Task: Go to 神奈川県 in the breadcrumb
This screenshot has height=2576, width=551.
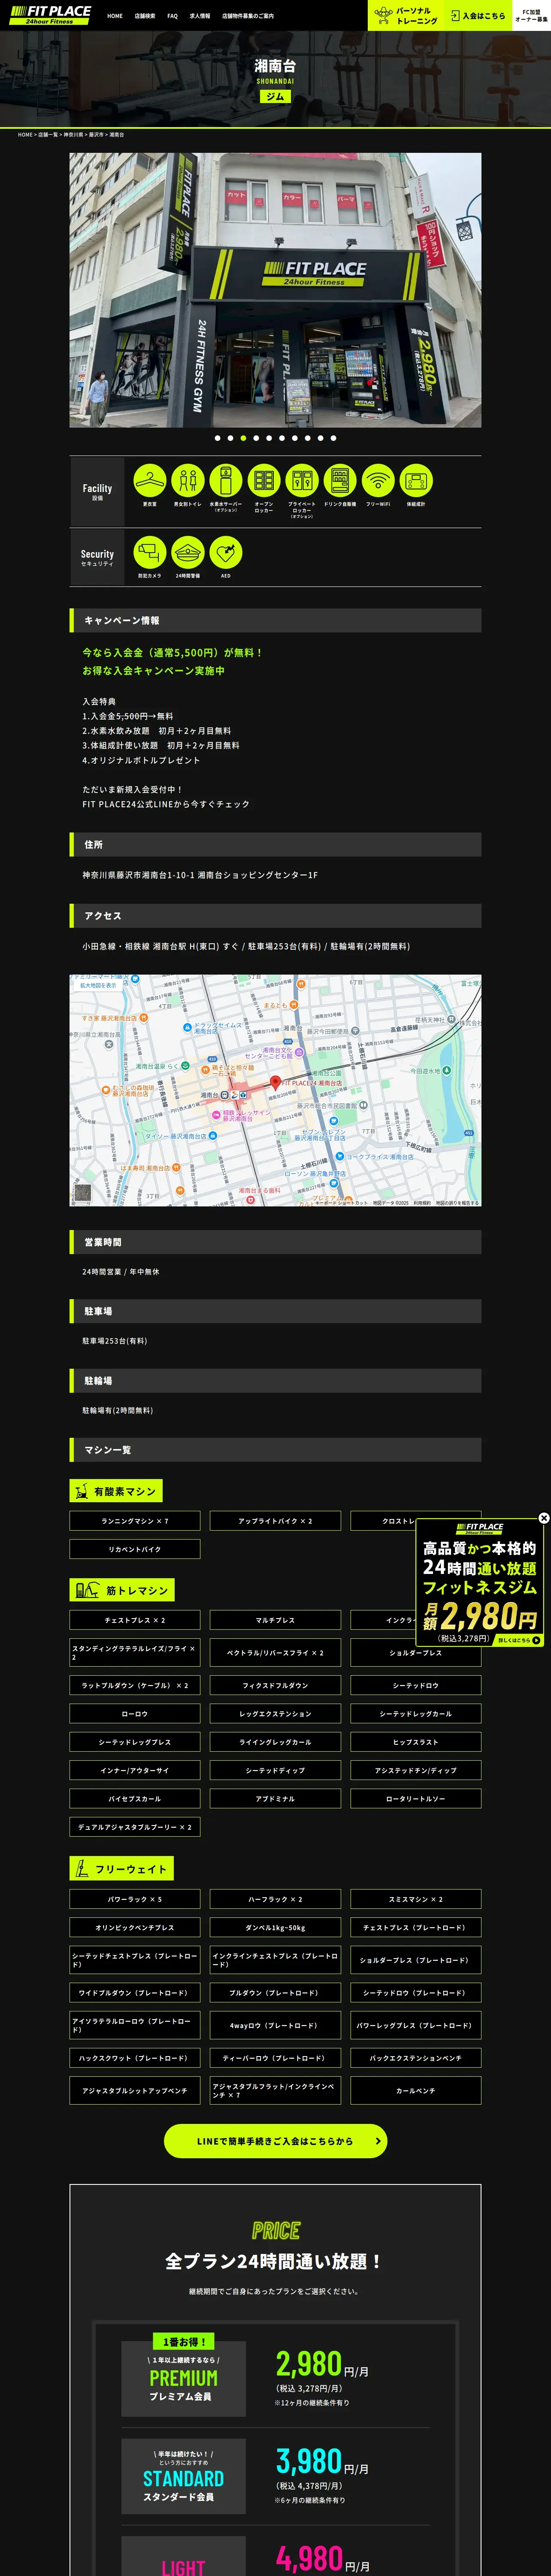Action: click(74, 134)
